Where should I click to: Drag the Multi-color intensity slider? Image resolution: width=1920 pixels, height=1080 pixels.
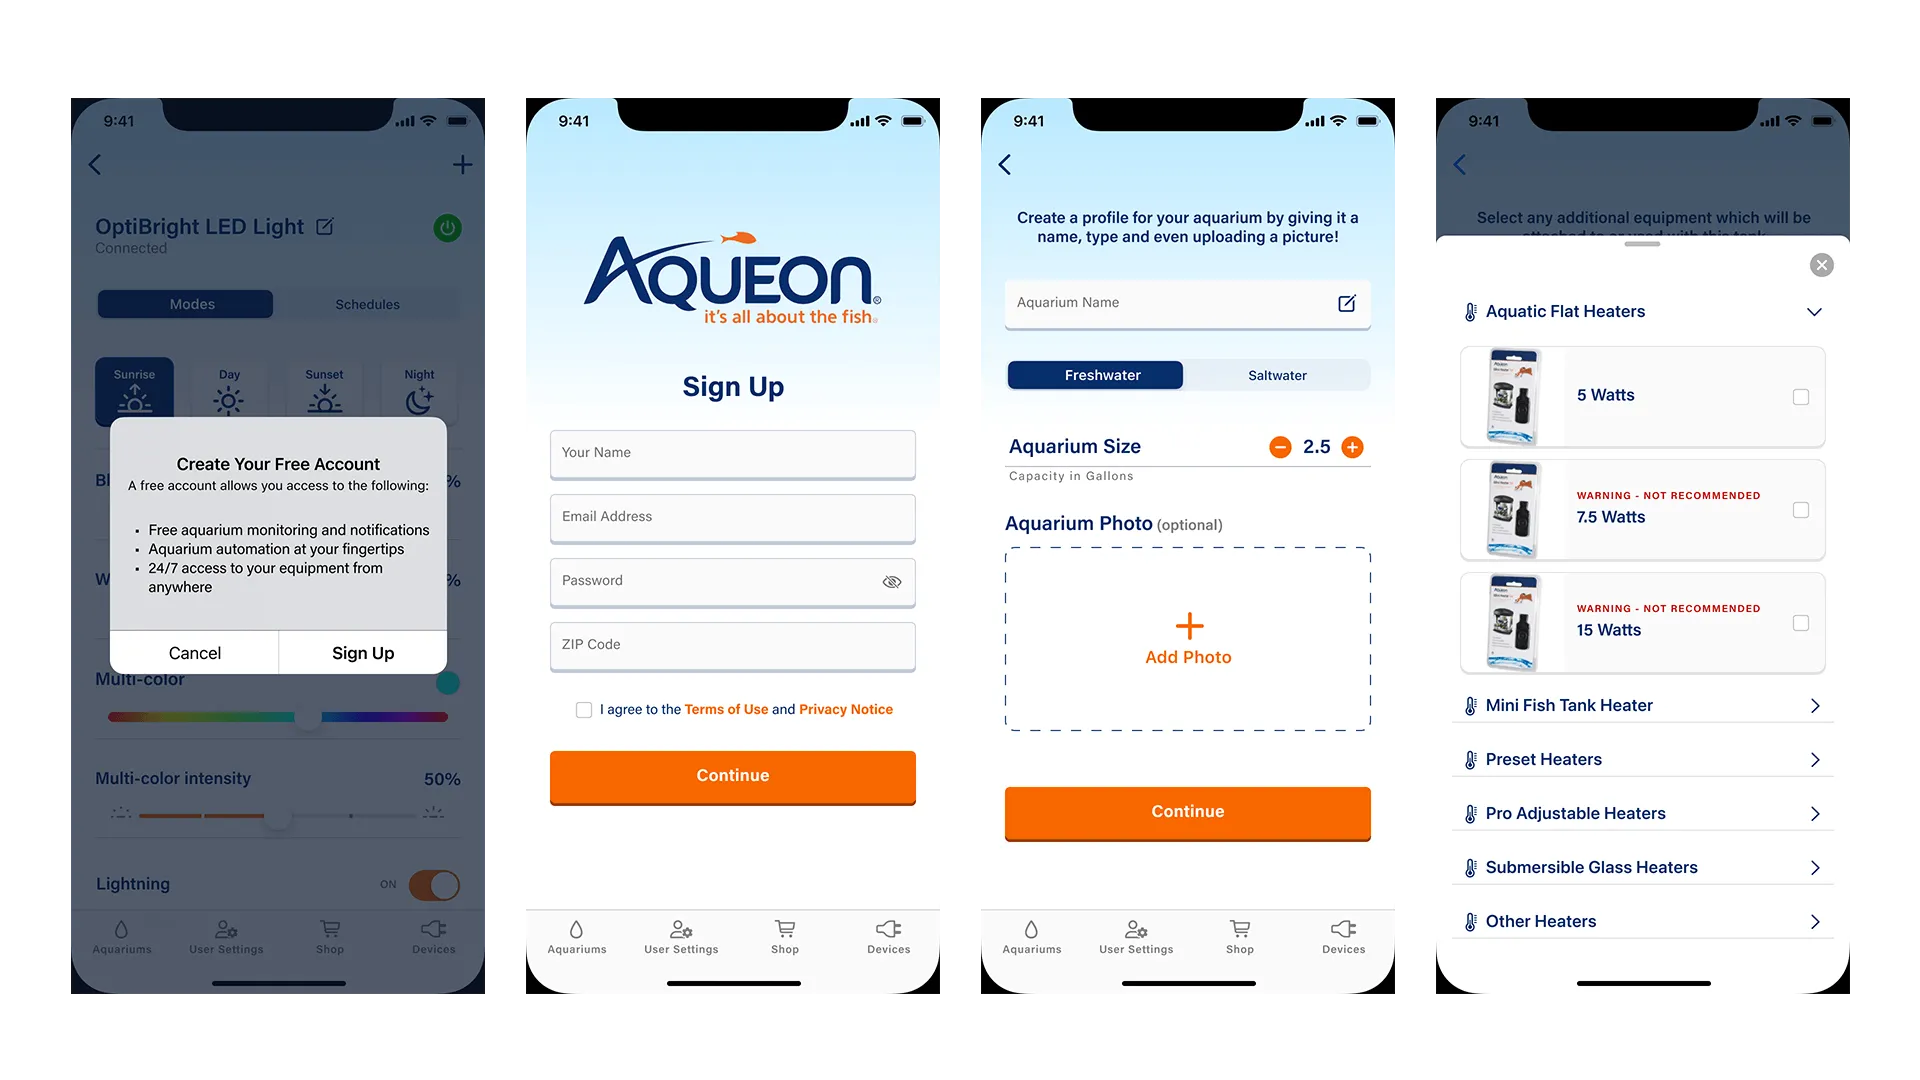274,818
